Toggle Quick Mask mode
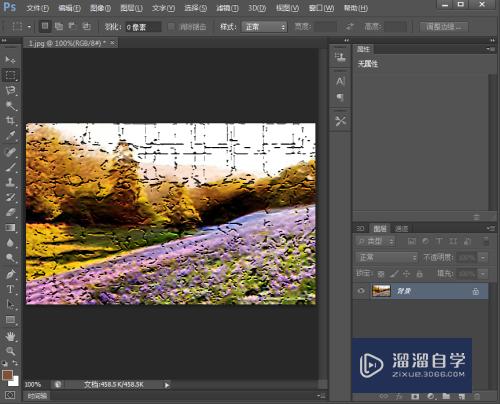 coord(10,395)
